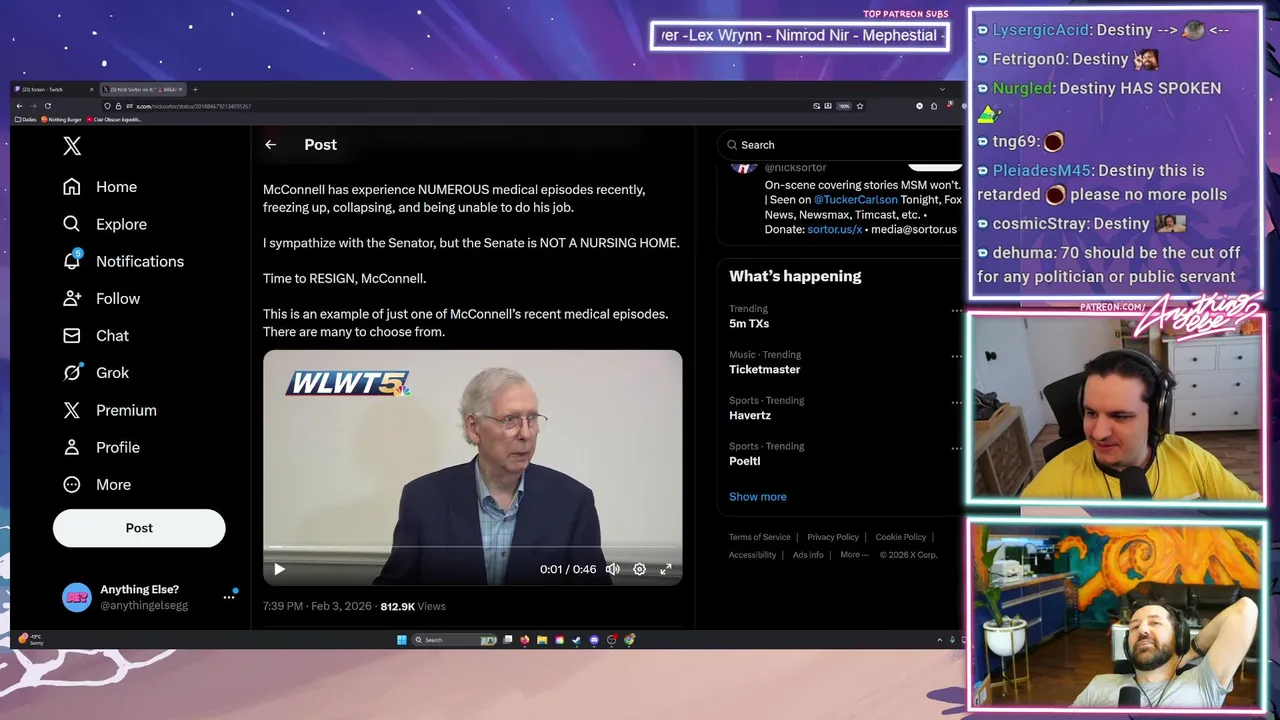Switch to the forsen - Twitch browser tab

click(53, 89)
